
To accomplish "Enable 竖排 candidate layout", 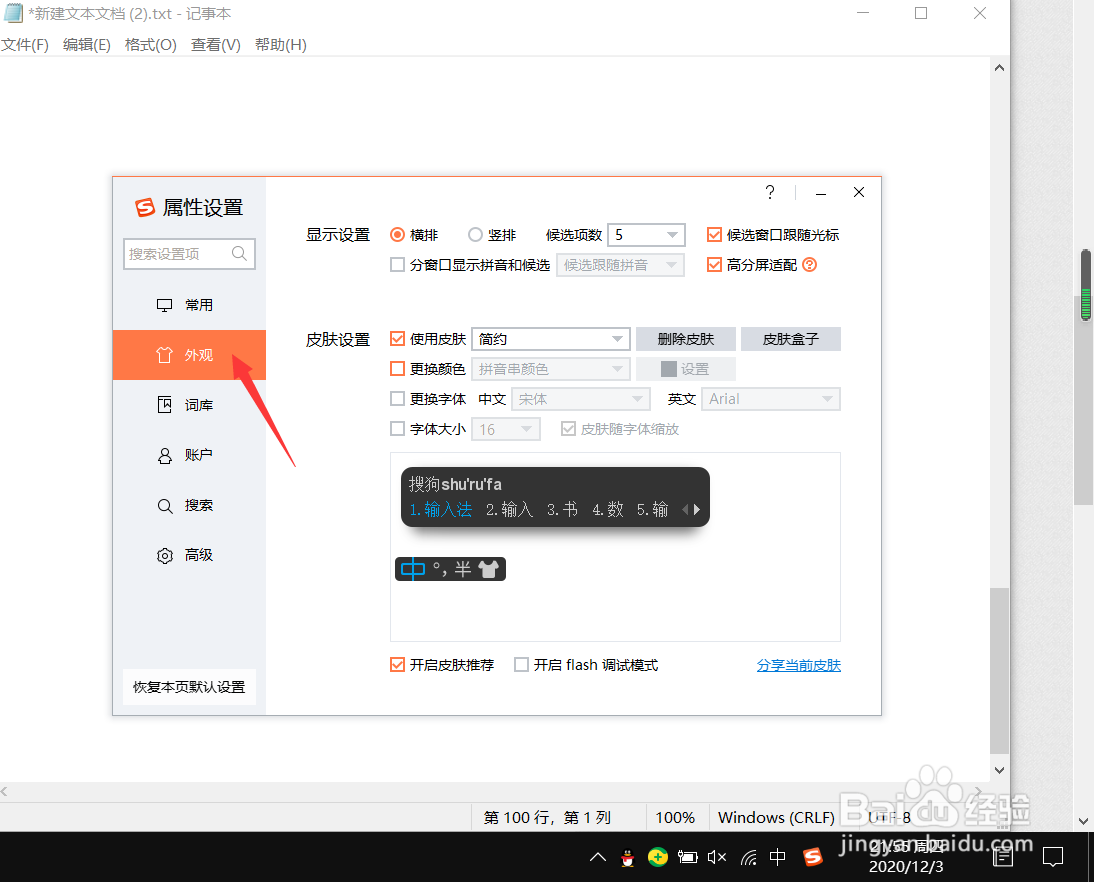I will click(475, 234).
